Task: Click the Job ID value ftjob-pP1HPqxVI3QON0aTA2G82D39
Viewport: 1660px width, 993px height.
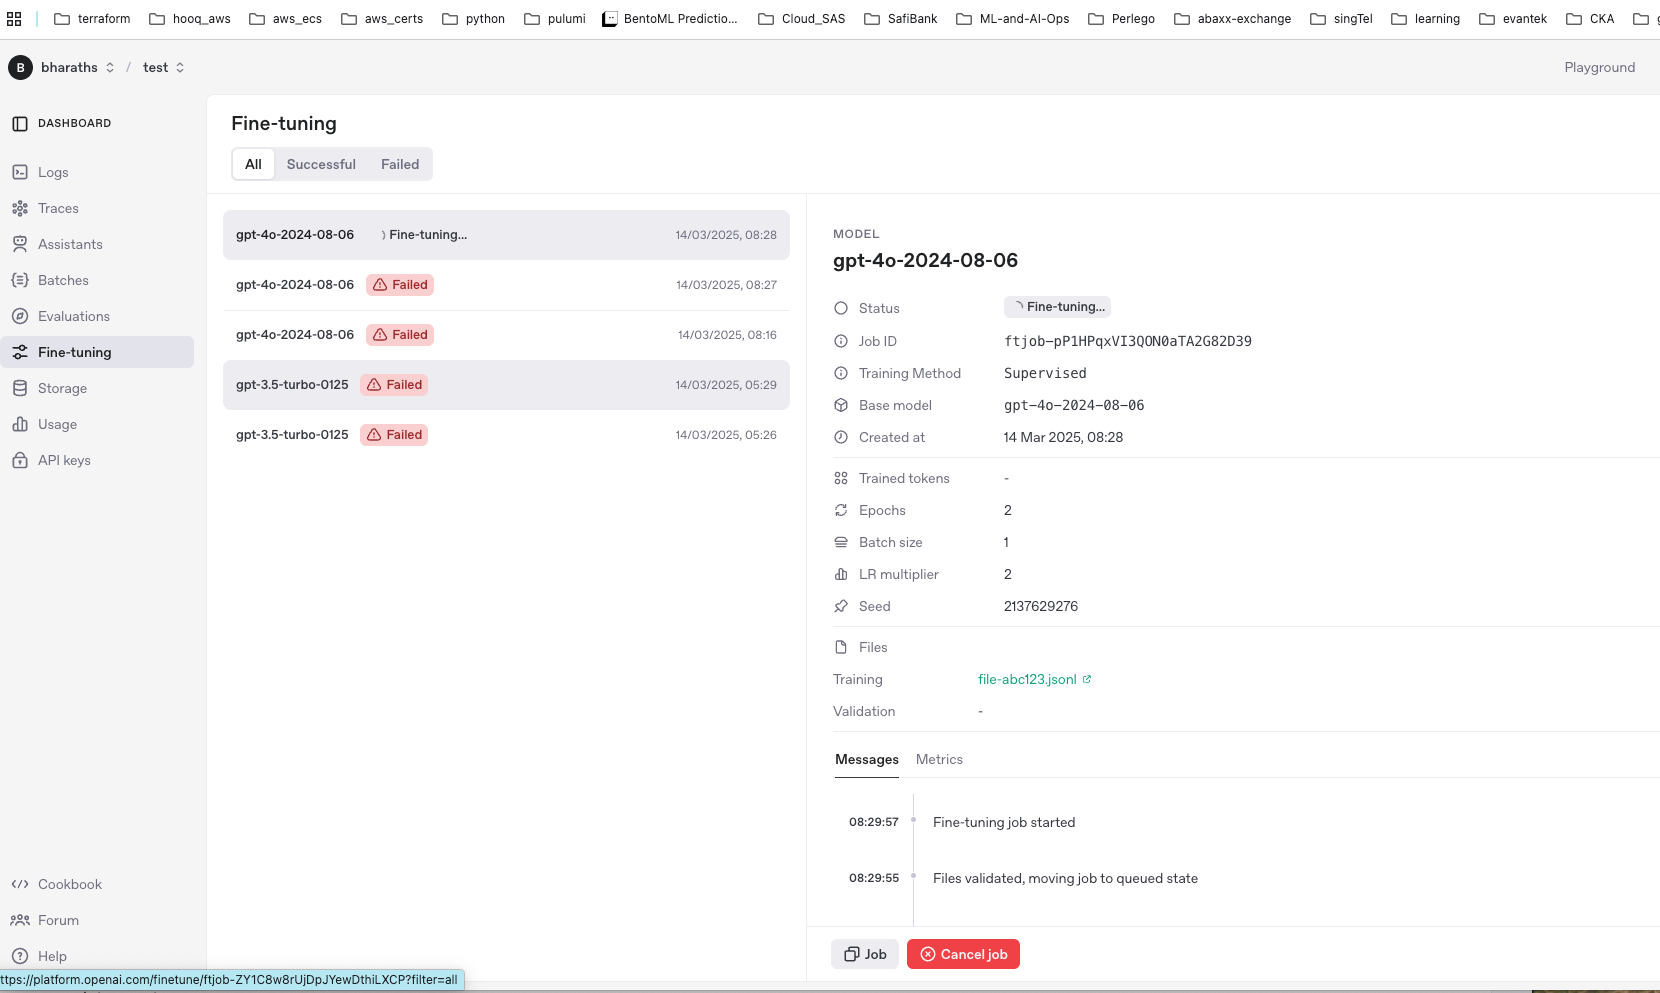Action: point(1127,341)
